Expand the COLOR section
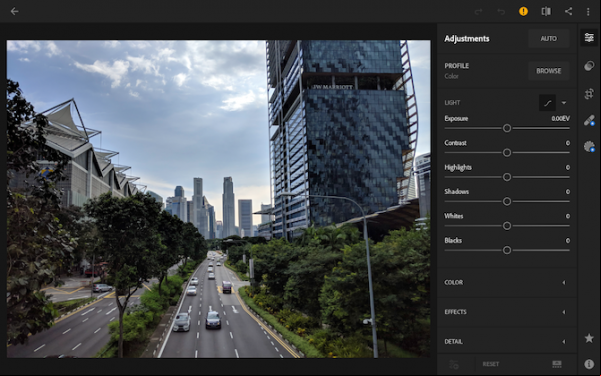 coord(507,282)
